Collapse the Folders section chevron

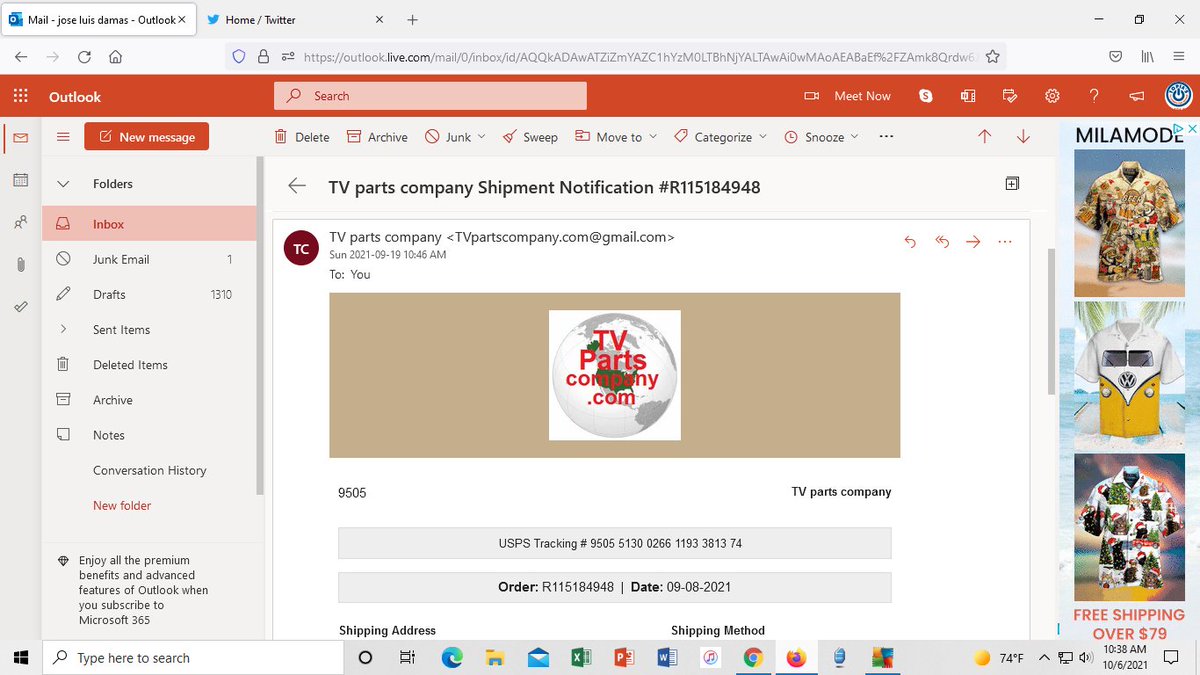click(63, 184)
